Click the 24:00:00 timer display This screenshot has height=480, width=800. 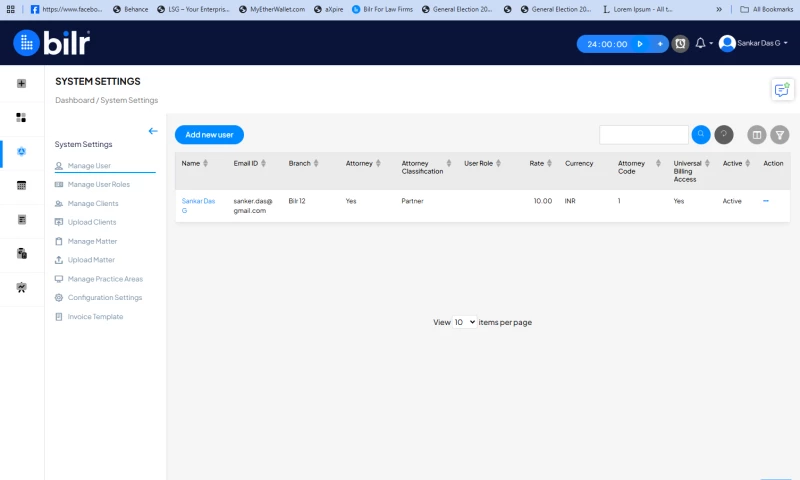pos(607,44)
